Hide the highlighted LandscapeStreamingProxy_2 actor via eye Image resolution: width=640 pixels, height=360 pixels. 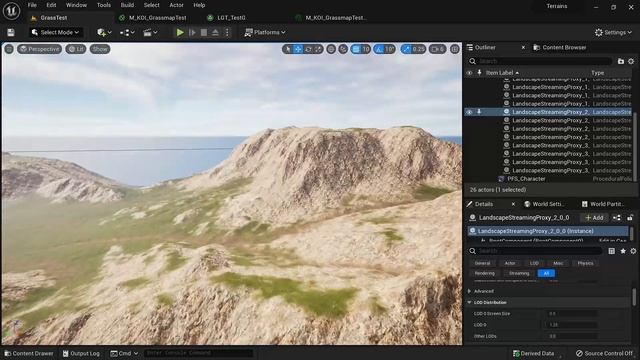click(x=469, y=112)
